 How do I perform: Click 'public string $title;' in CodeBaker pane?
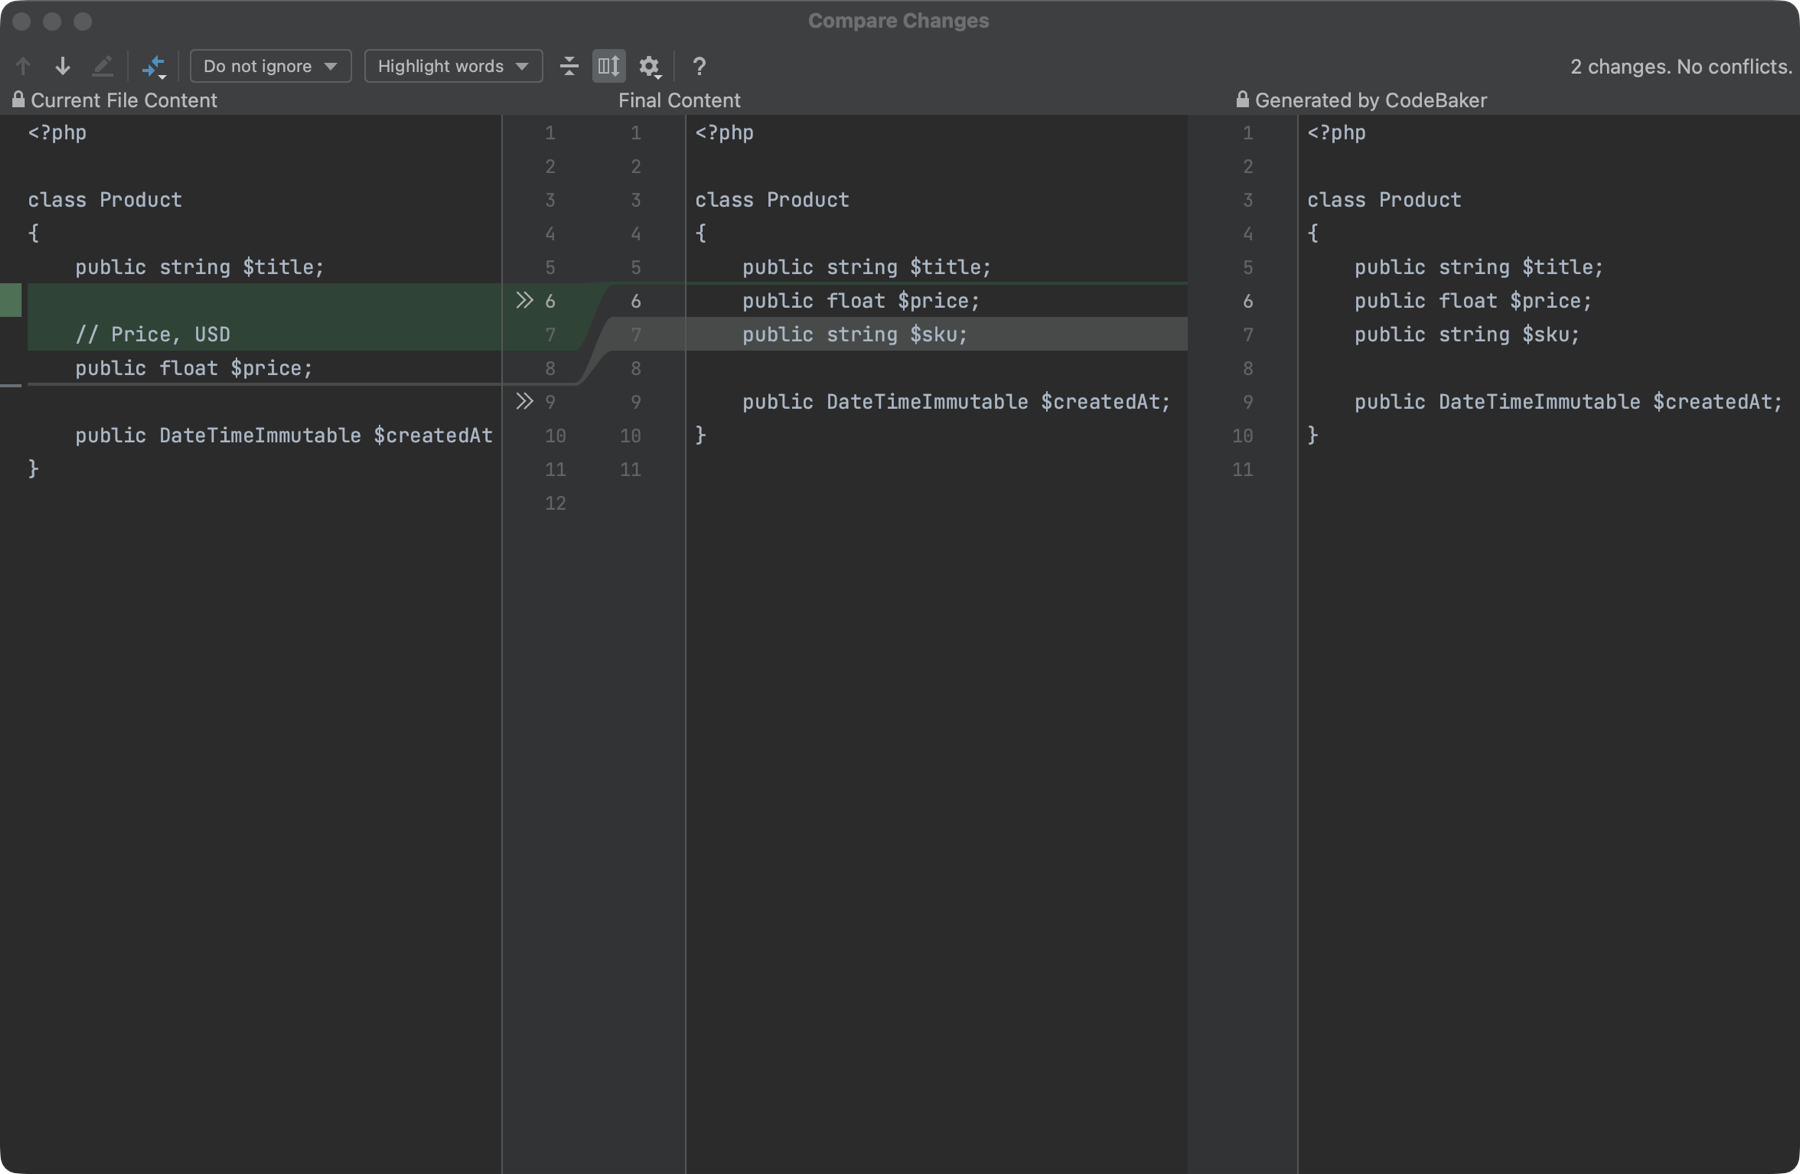point(1479,267)
